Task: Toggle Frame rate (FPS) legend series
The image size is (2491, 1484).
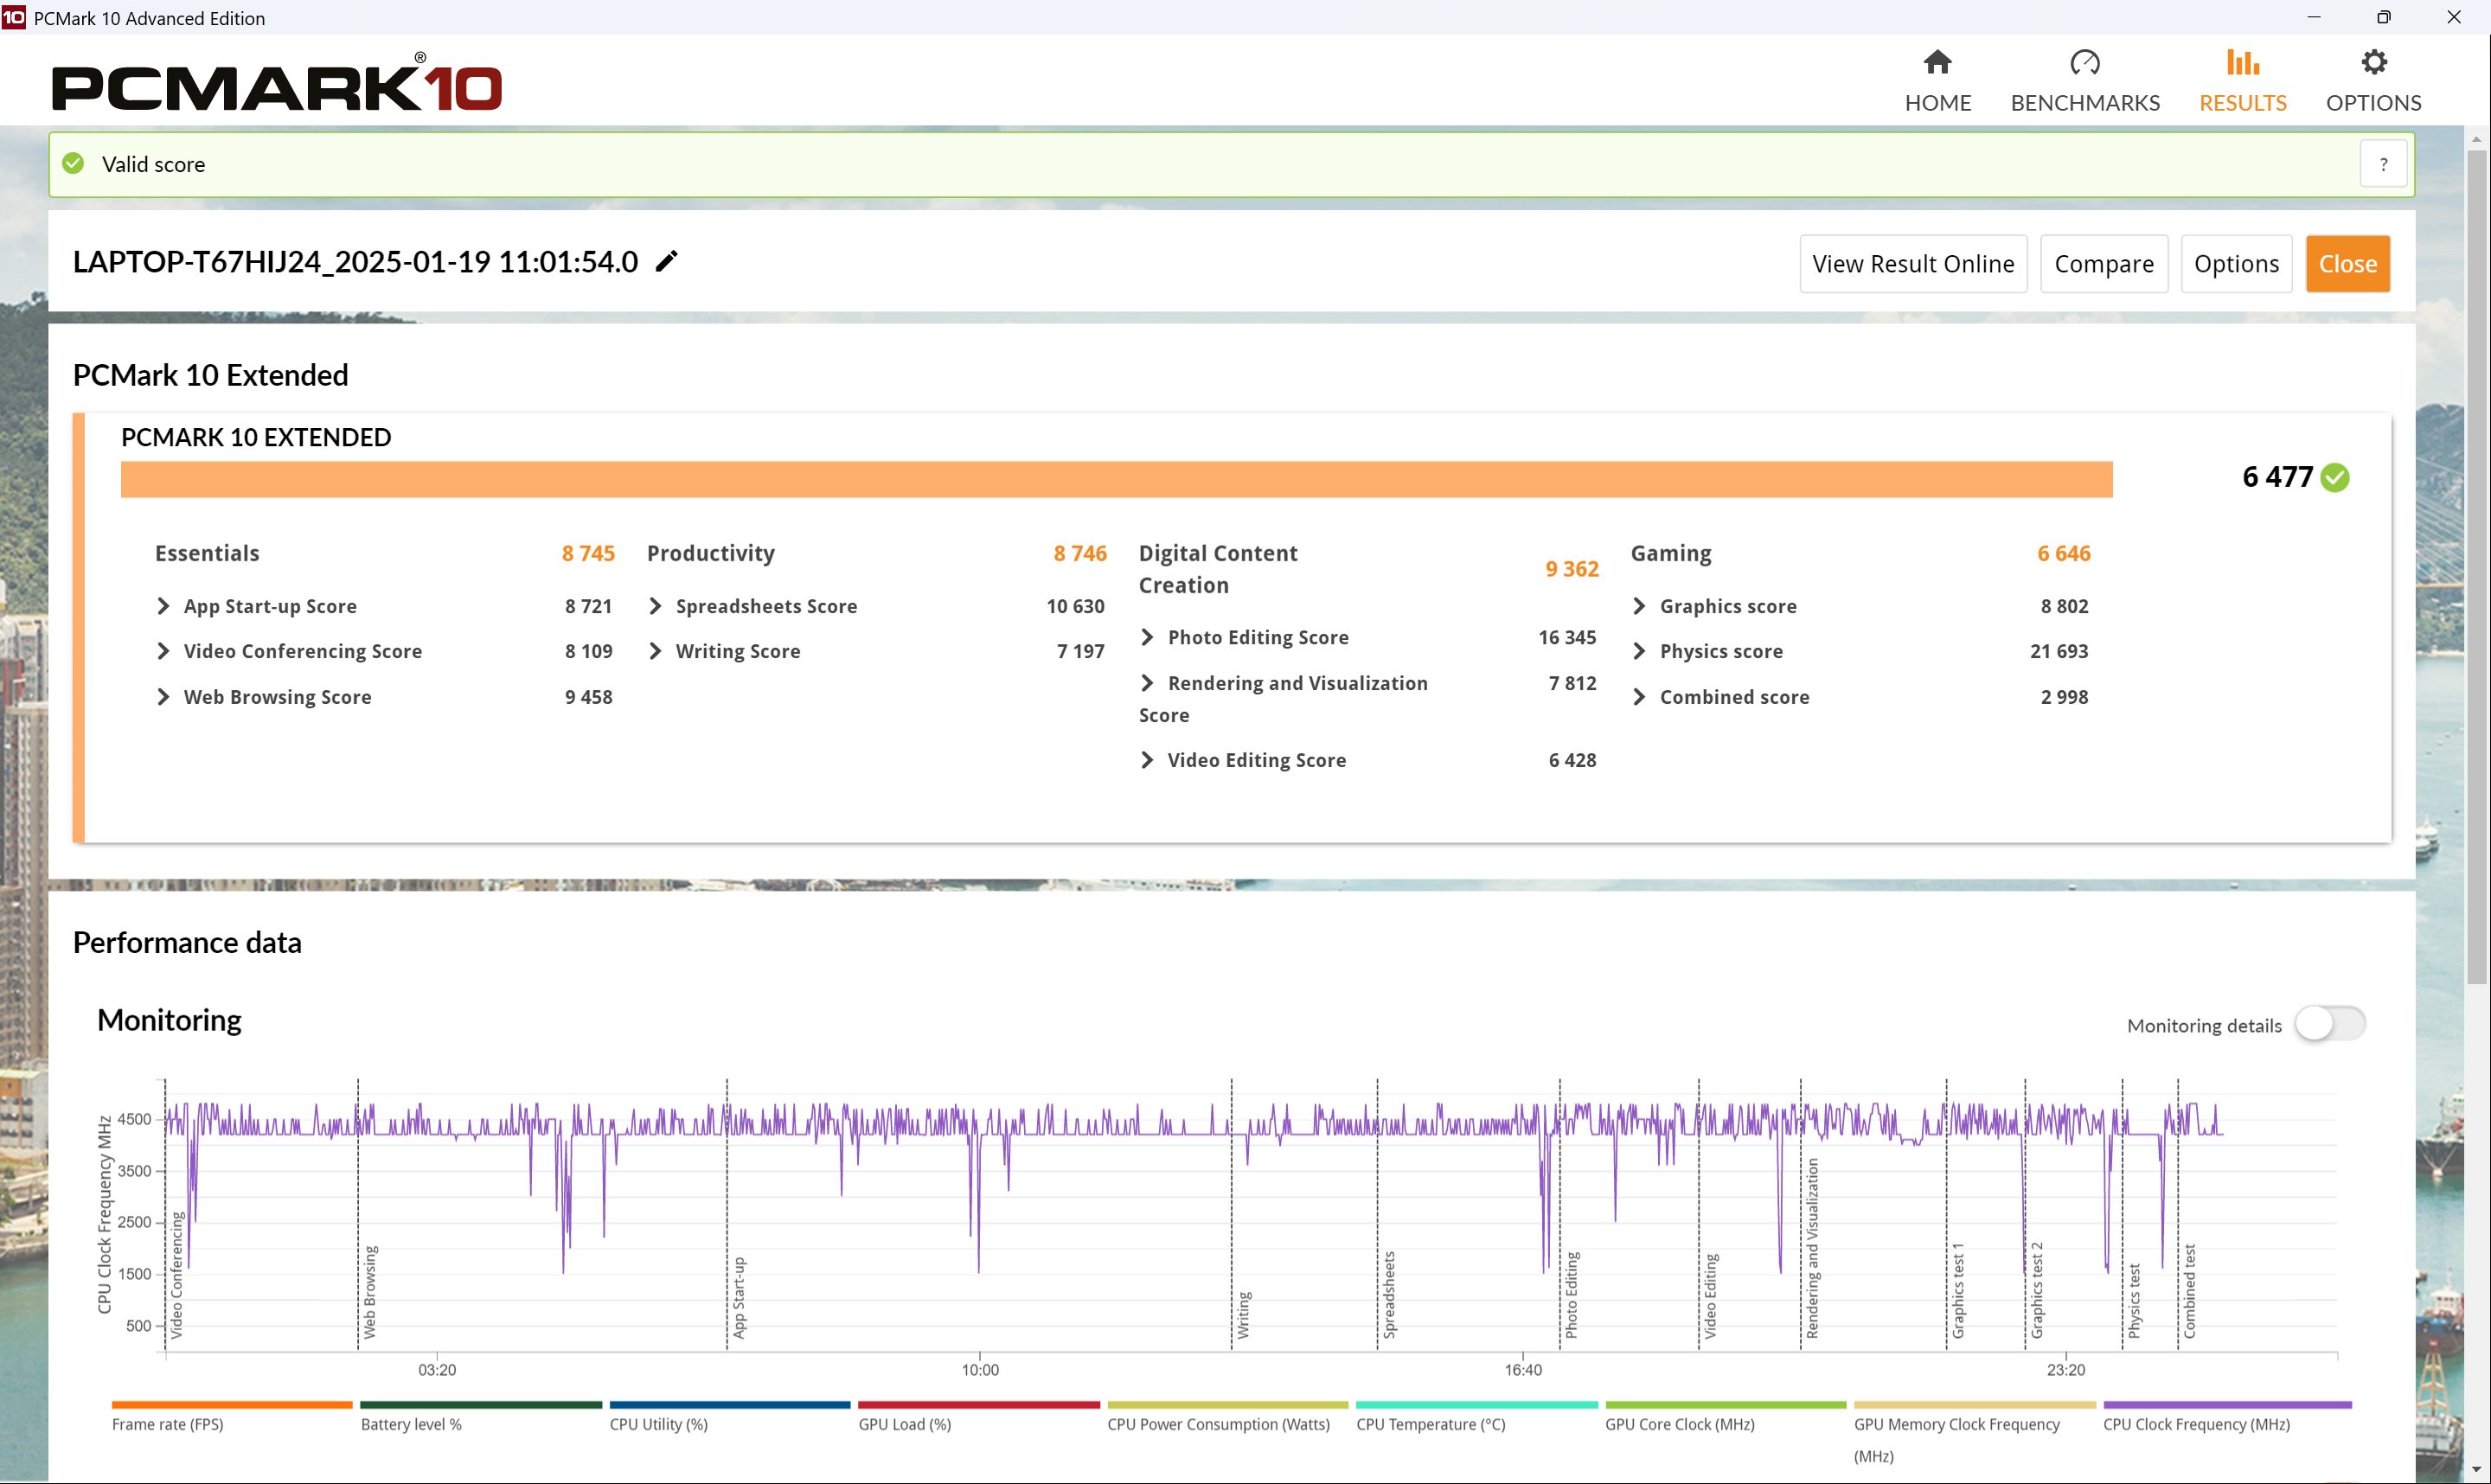Action: (x=232, y=1405)
